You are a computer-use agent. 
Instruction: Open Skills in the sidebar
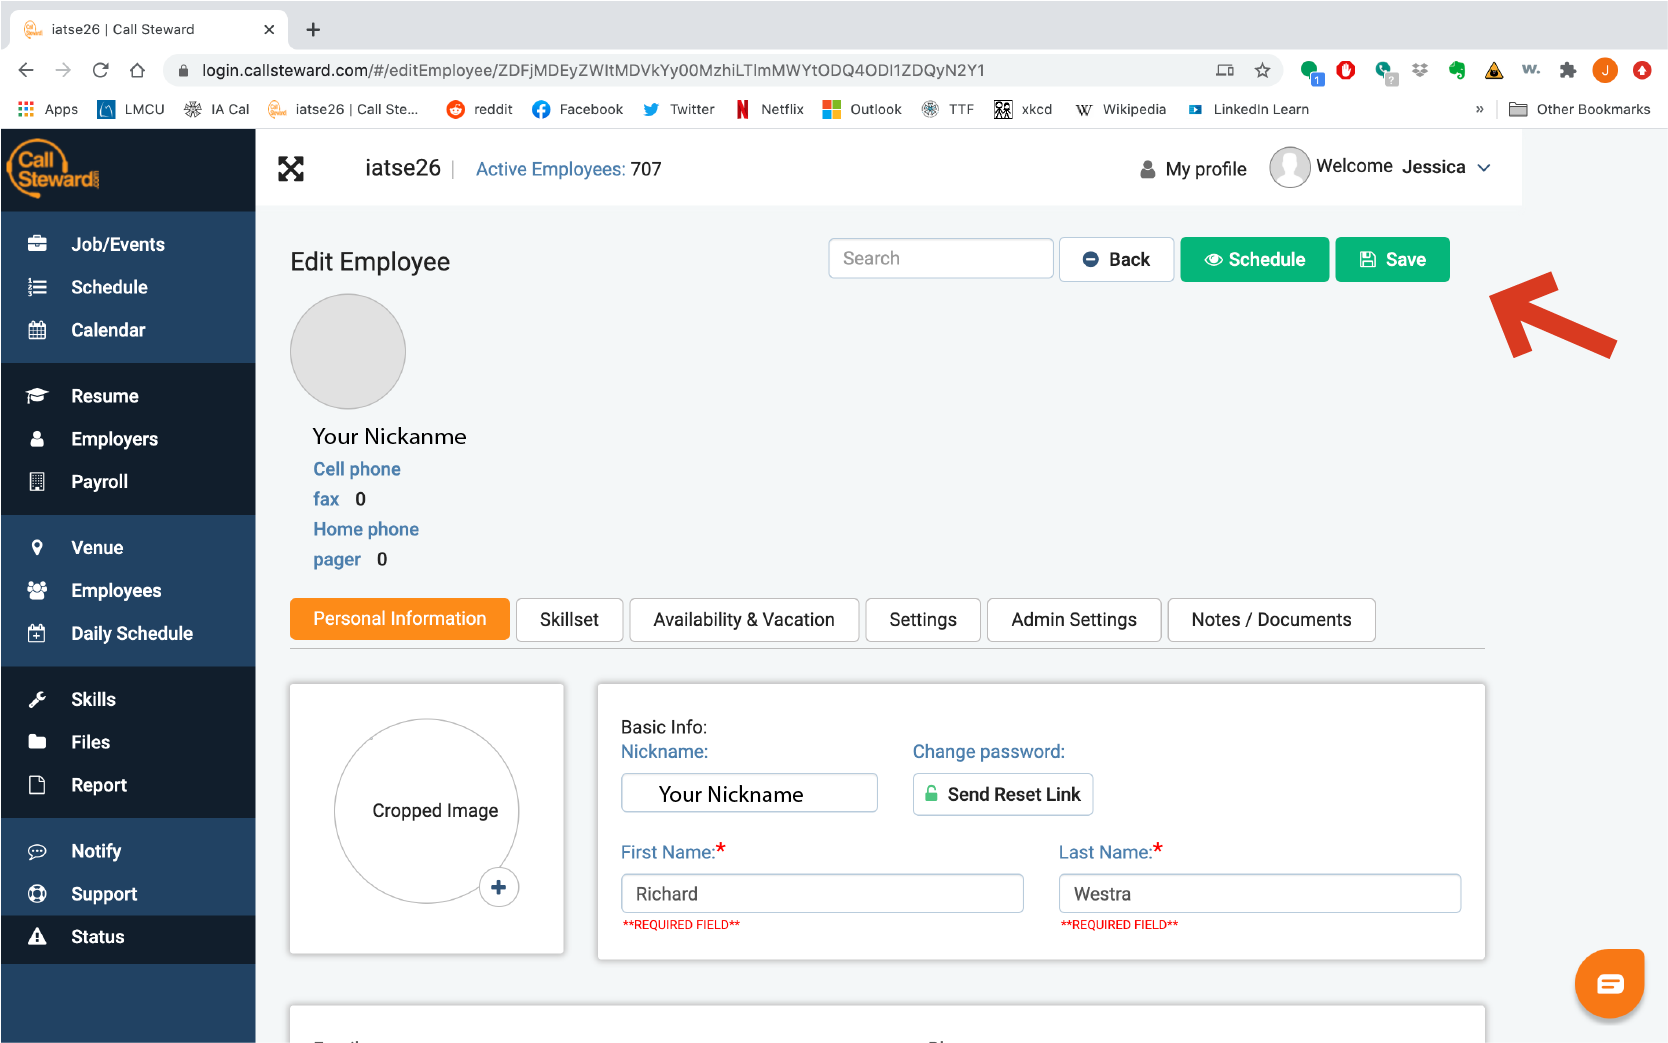coord(93,700)
